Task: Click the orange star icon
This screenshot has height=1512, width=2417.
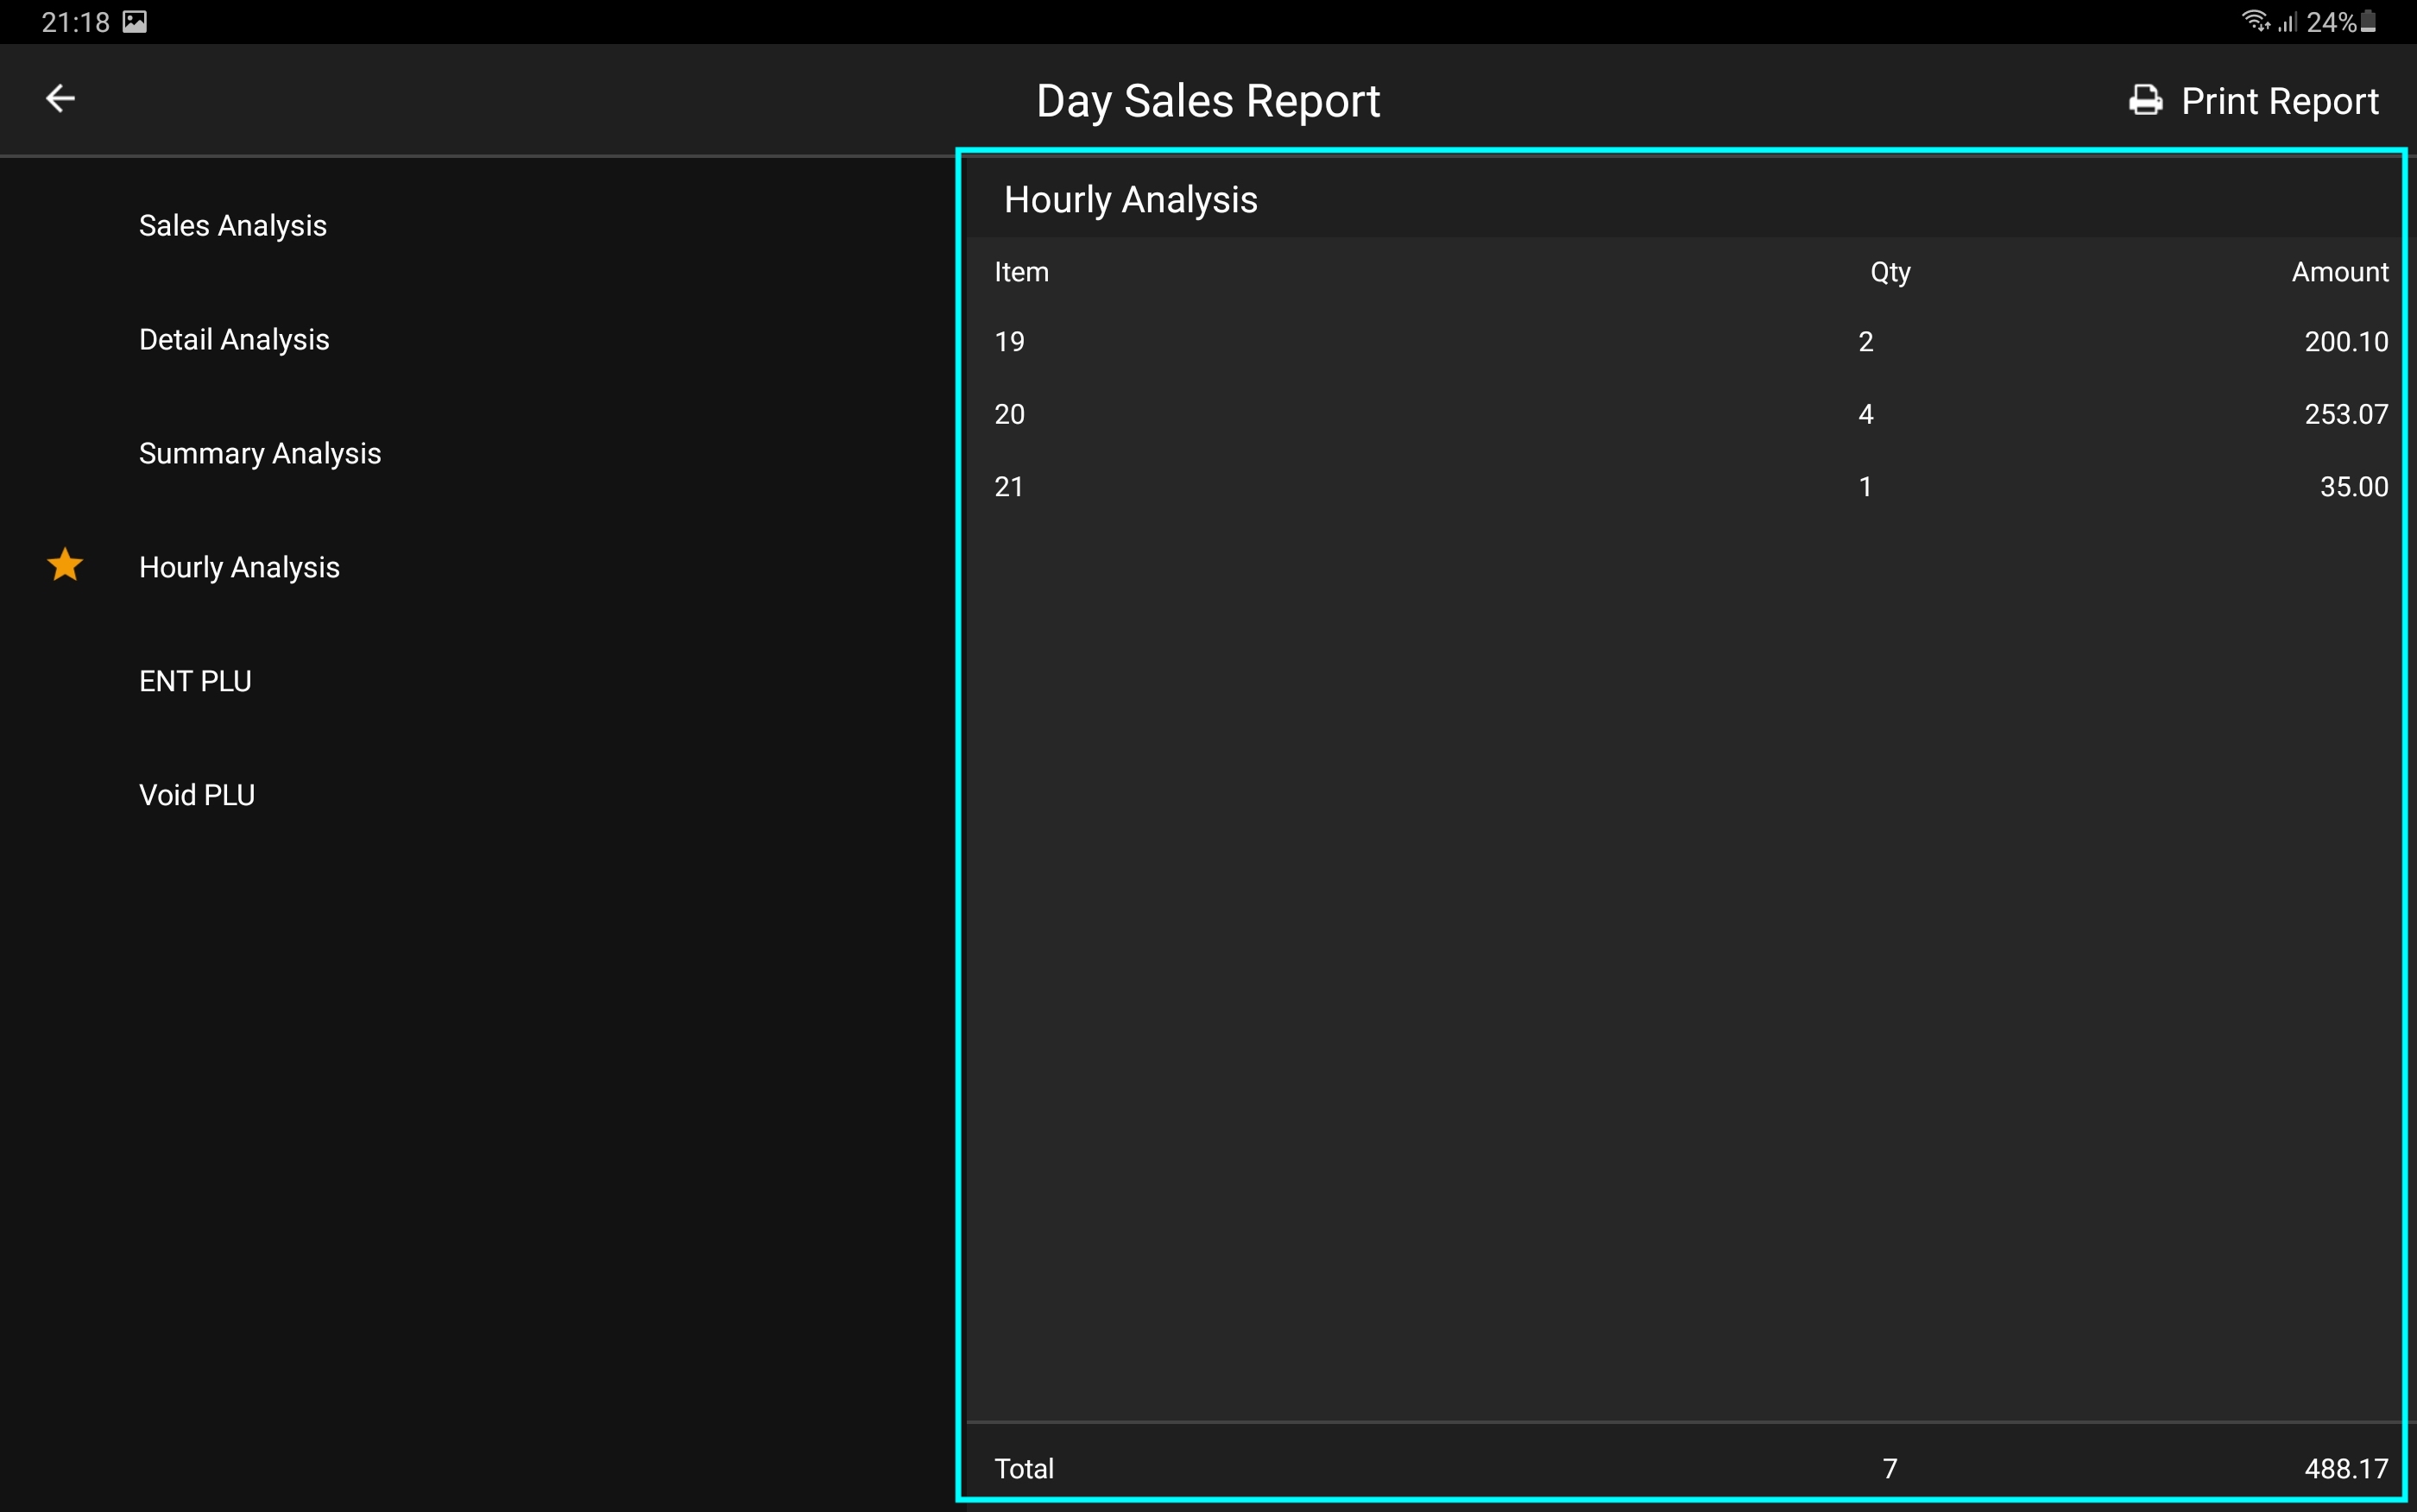Action: coord(65,565)
